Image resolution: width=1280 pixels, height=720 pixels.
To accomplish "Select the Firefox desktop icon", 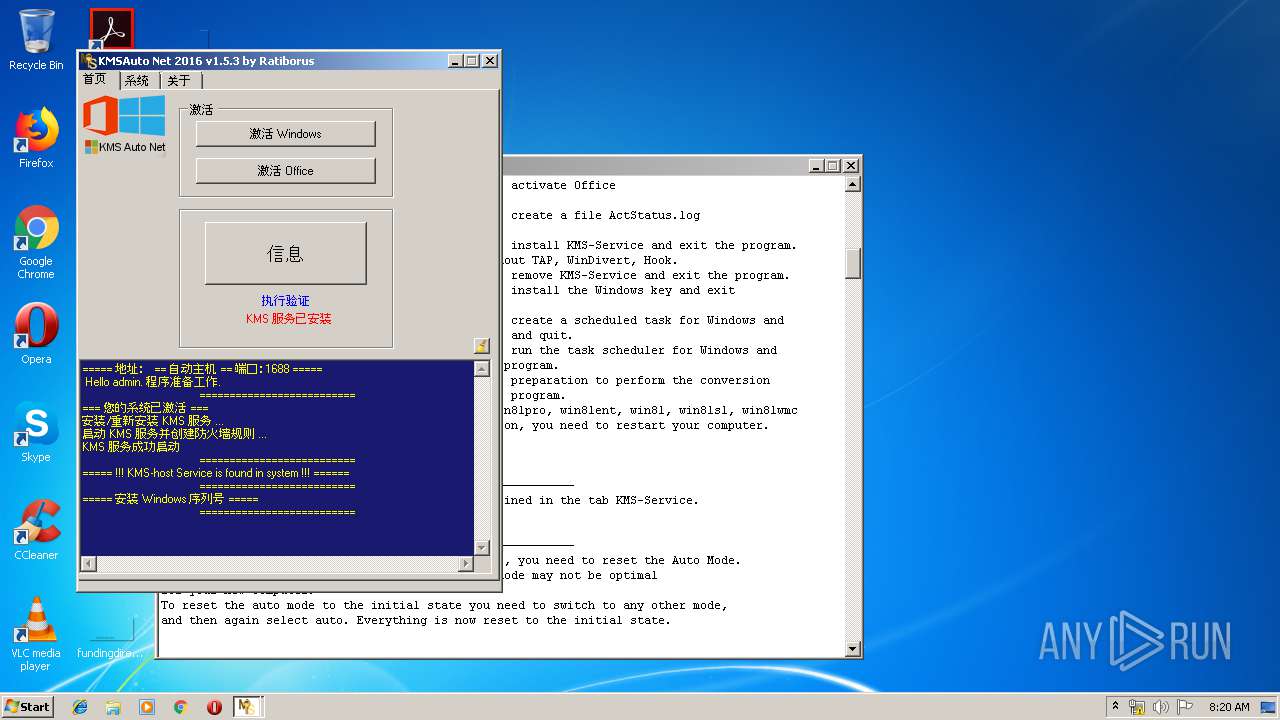I will tap(36, 138).
